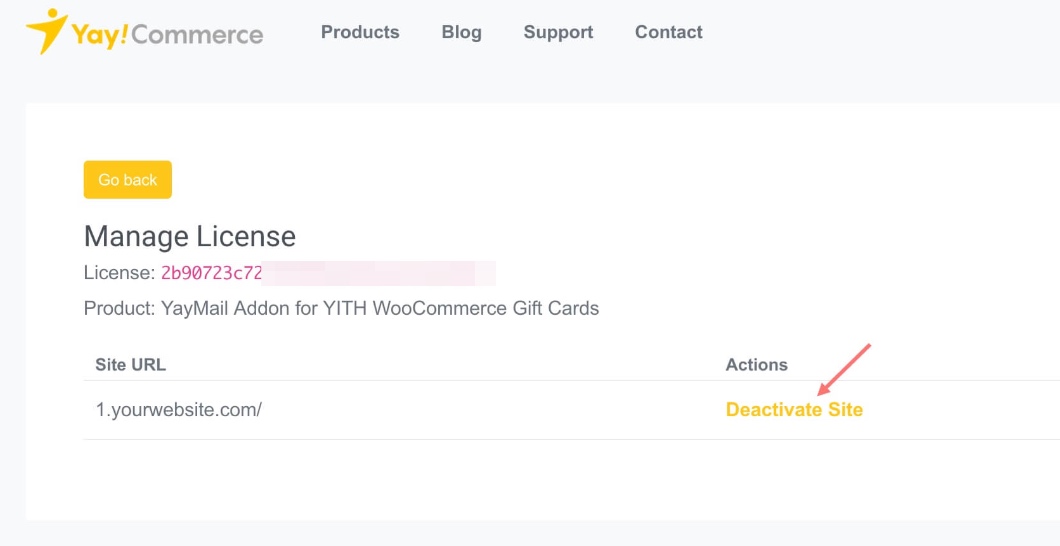Select the license key 2b90723c72
Viewport: 1060px width, 546px height.
[x=211, y=273]
